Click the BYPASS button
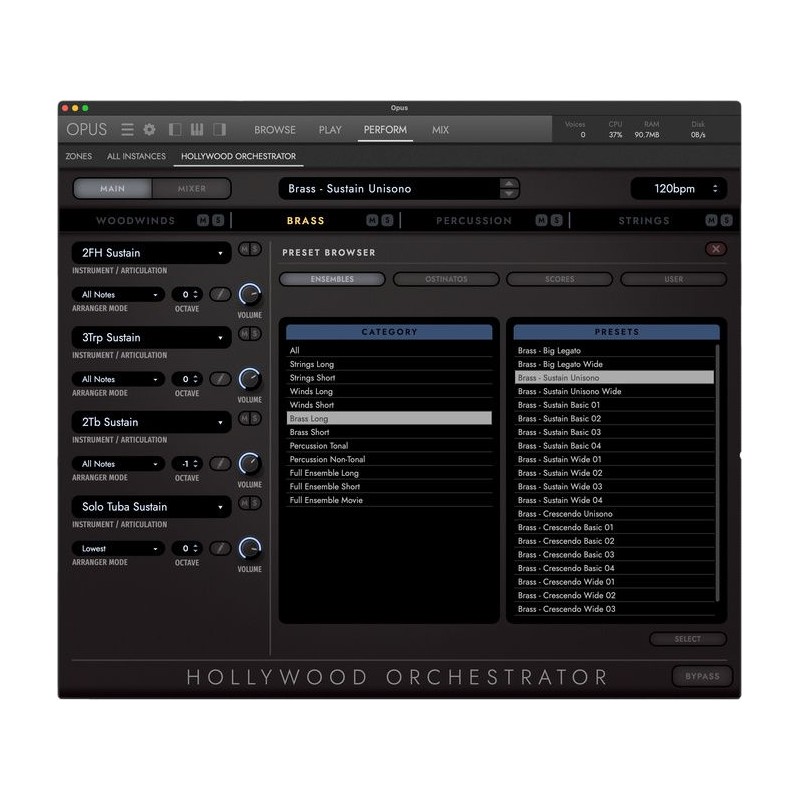This screenshot has height=800, width=800. tap(702, 676)
